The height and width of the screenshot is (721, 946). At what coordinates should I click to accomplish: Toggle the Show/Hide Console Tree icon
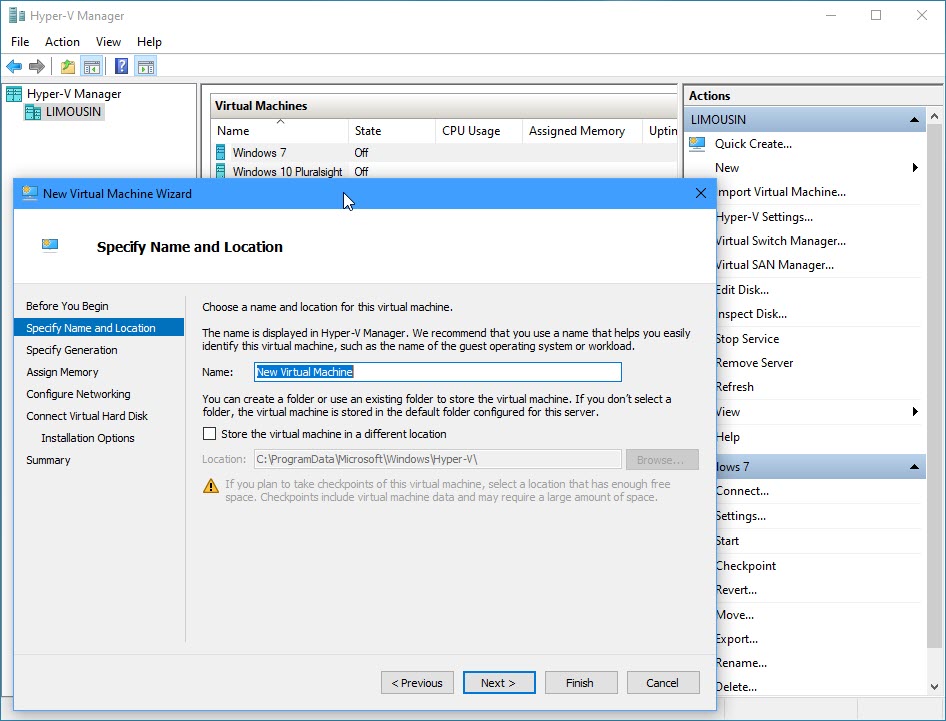pos(91,67)
